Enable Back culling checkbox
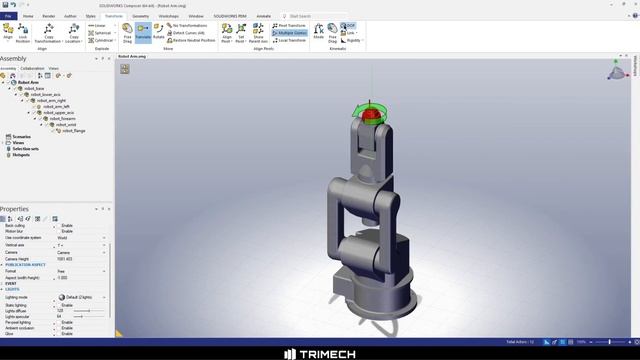The height and width of the screenshot is (360, 640). [x=58, y=226]
